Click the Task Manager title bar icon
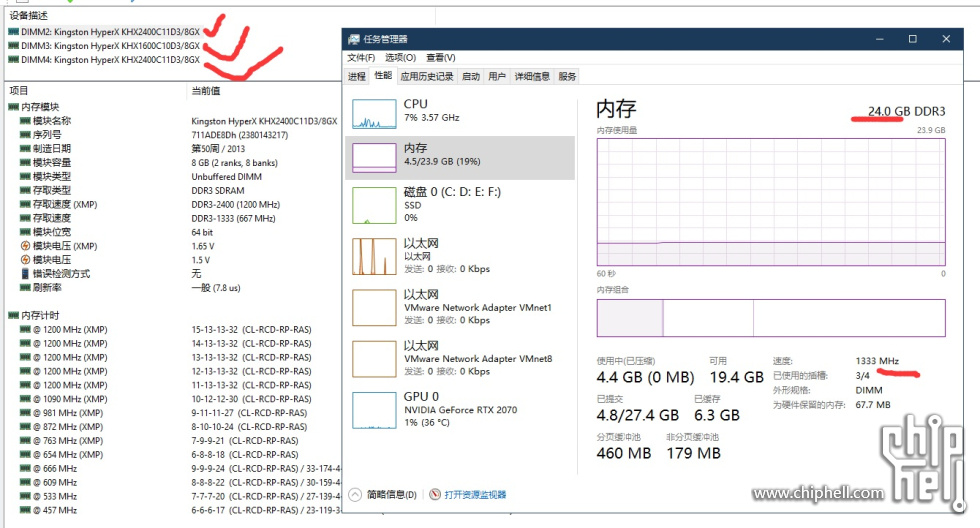Image resolution: width=980 pixels, height=528 pixels. (354, 39)
